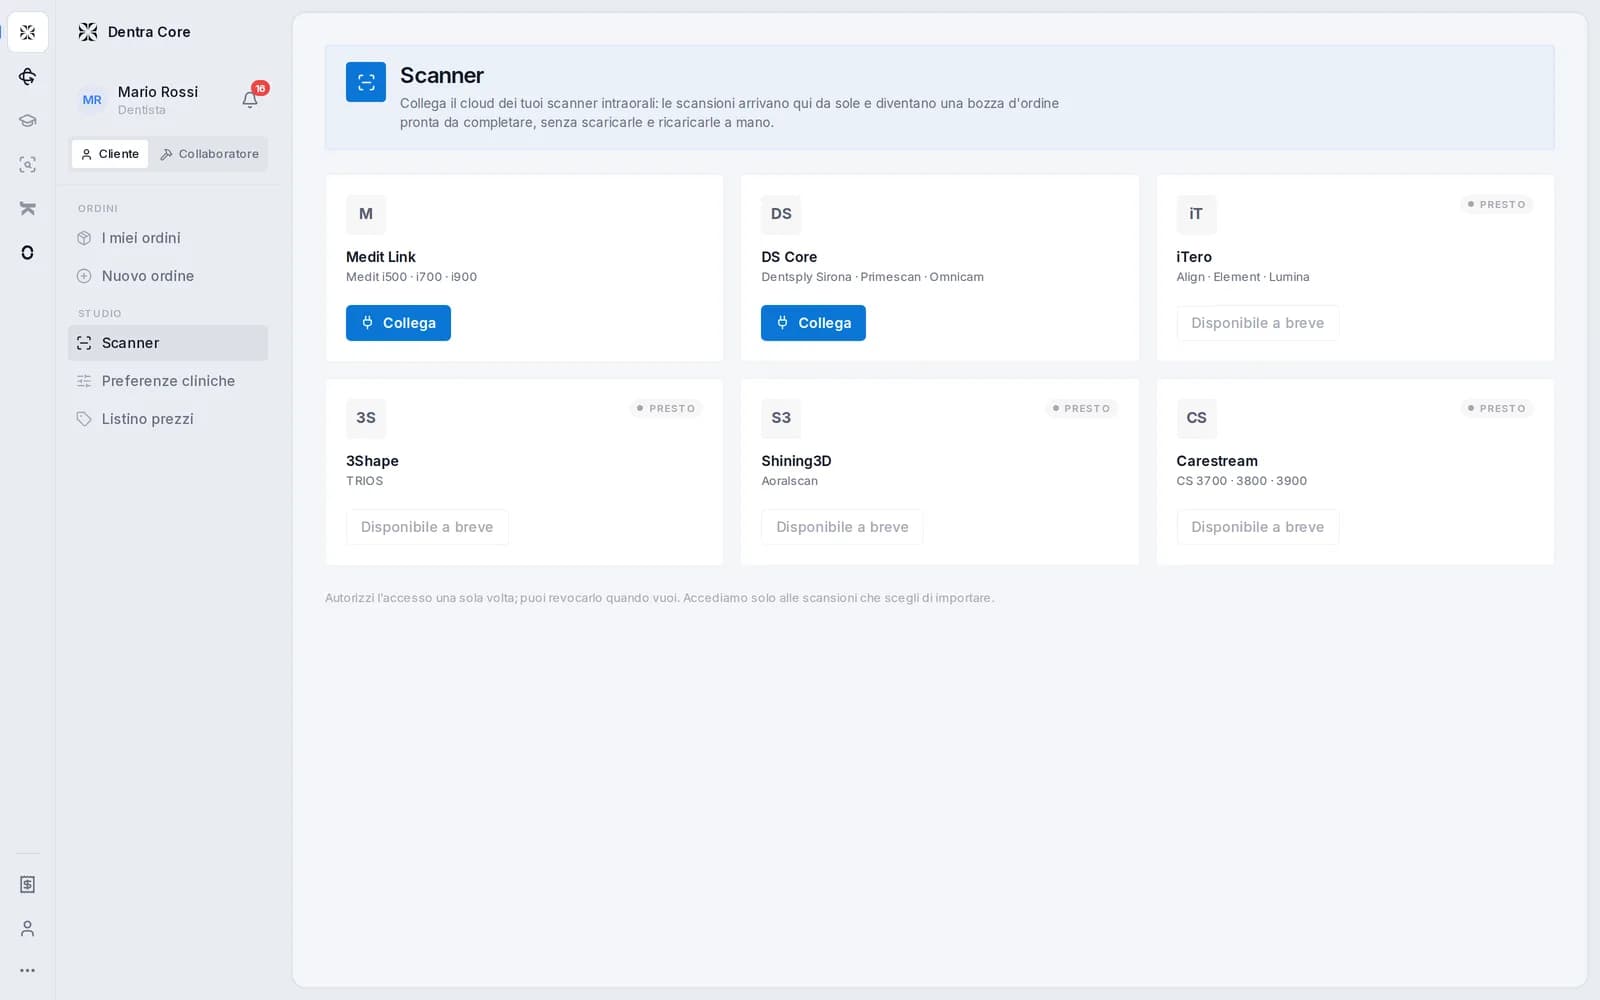Open I miei ordini
This screenshot has height=1000, width=1600.
[168, 238]
